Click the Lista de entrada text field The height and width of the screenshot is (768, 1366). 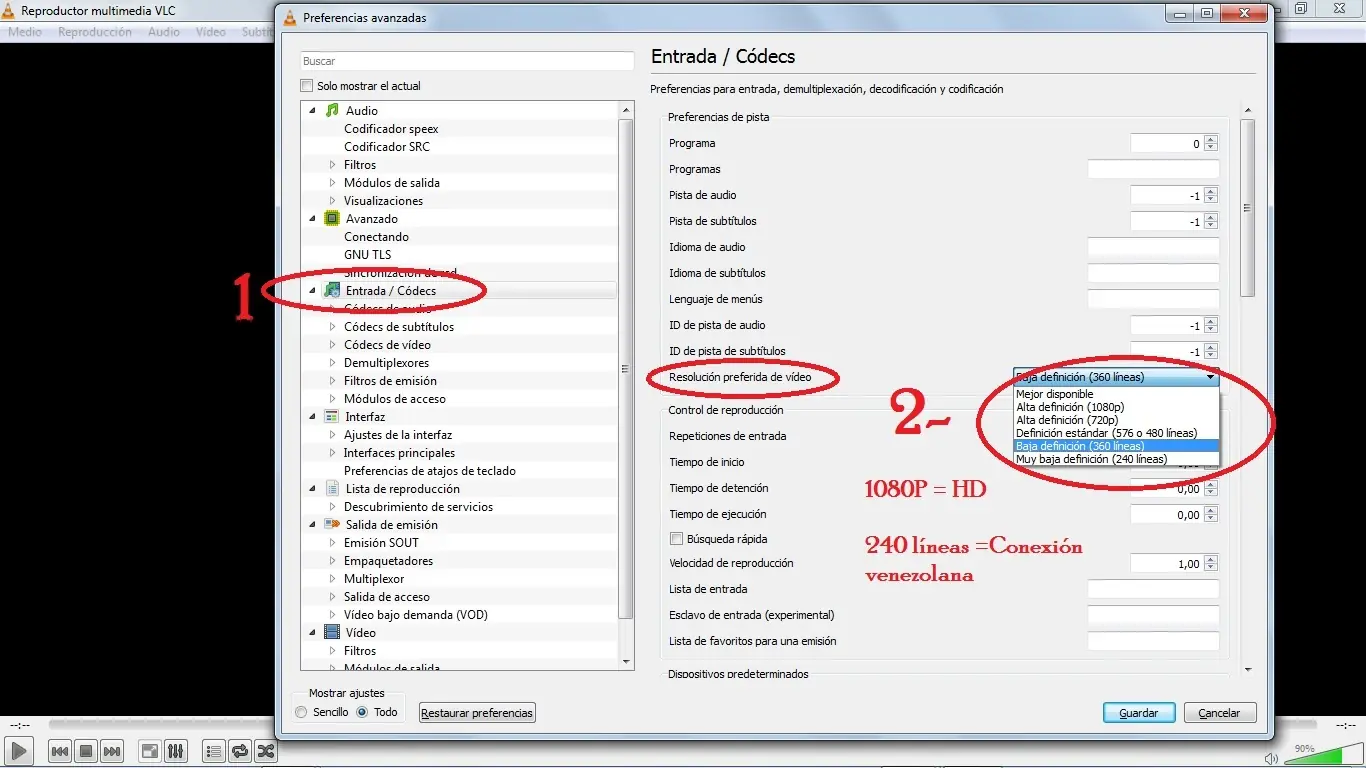tap(1153, 589)
